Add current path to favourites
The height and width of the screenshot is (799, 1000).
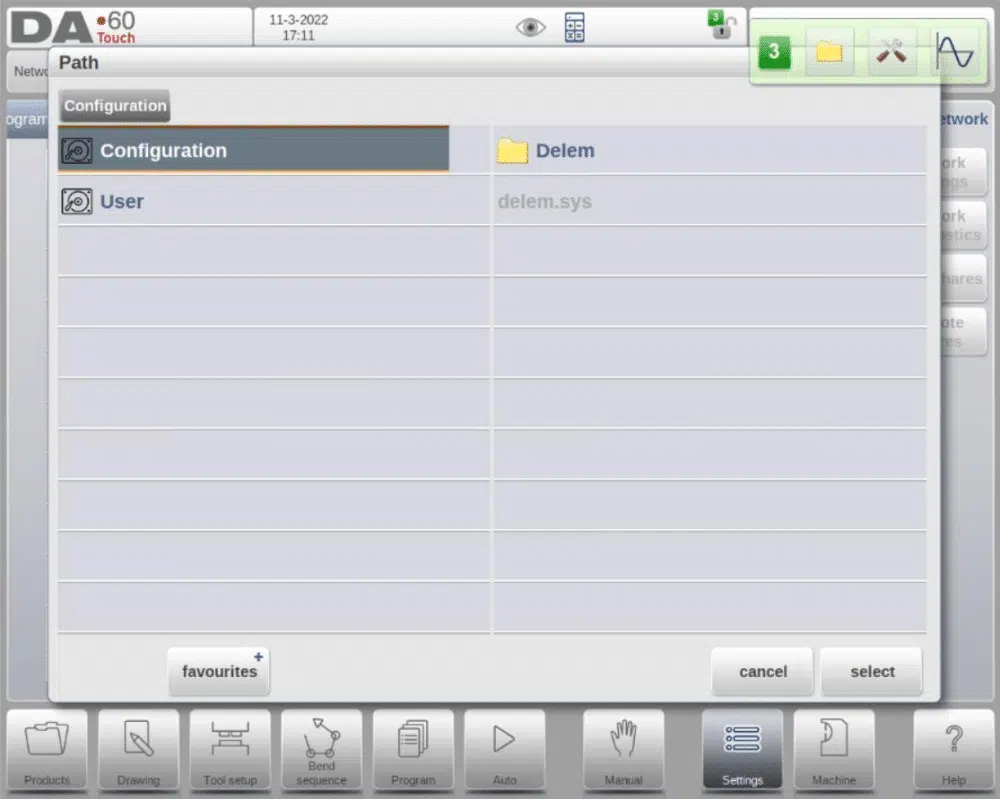click(219, 671)
